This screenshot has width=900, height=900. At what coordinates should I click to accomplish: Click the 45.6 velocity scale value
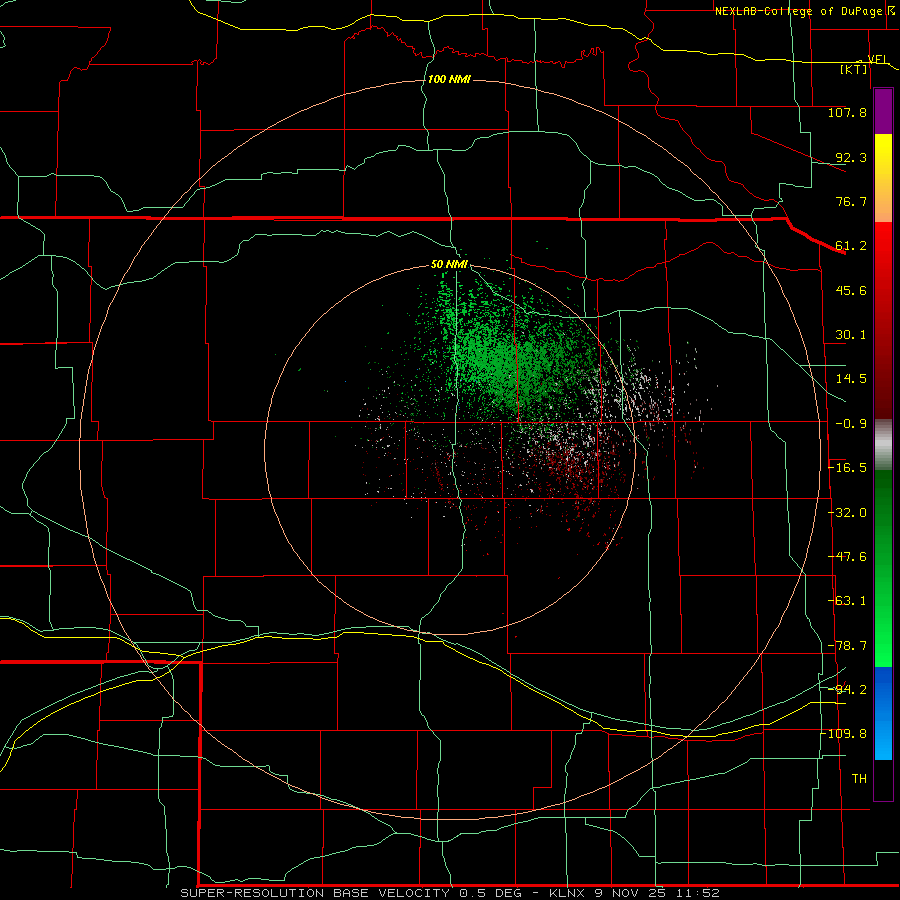[851, 290]
